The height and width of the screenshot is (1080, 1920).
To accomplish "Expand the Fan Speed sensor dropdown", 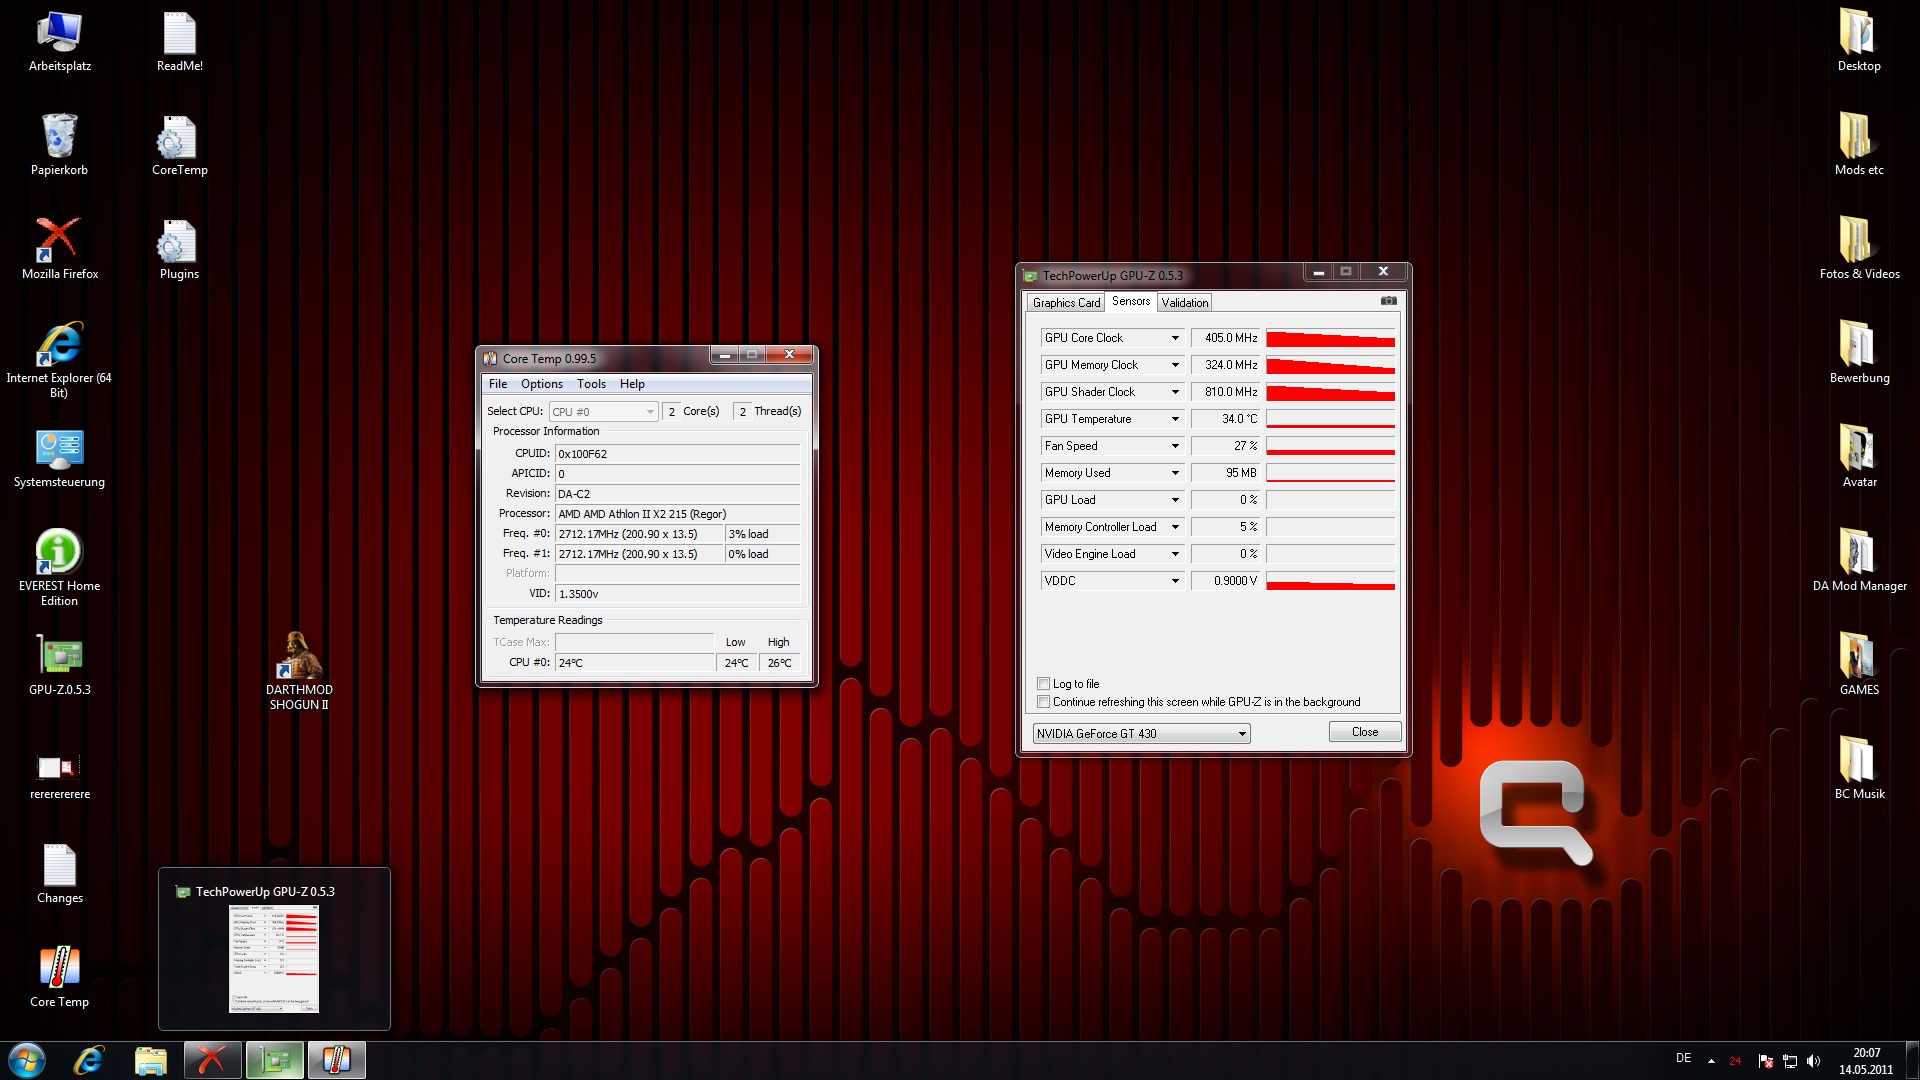I will coord(1175,446).
